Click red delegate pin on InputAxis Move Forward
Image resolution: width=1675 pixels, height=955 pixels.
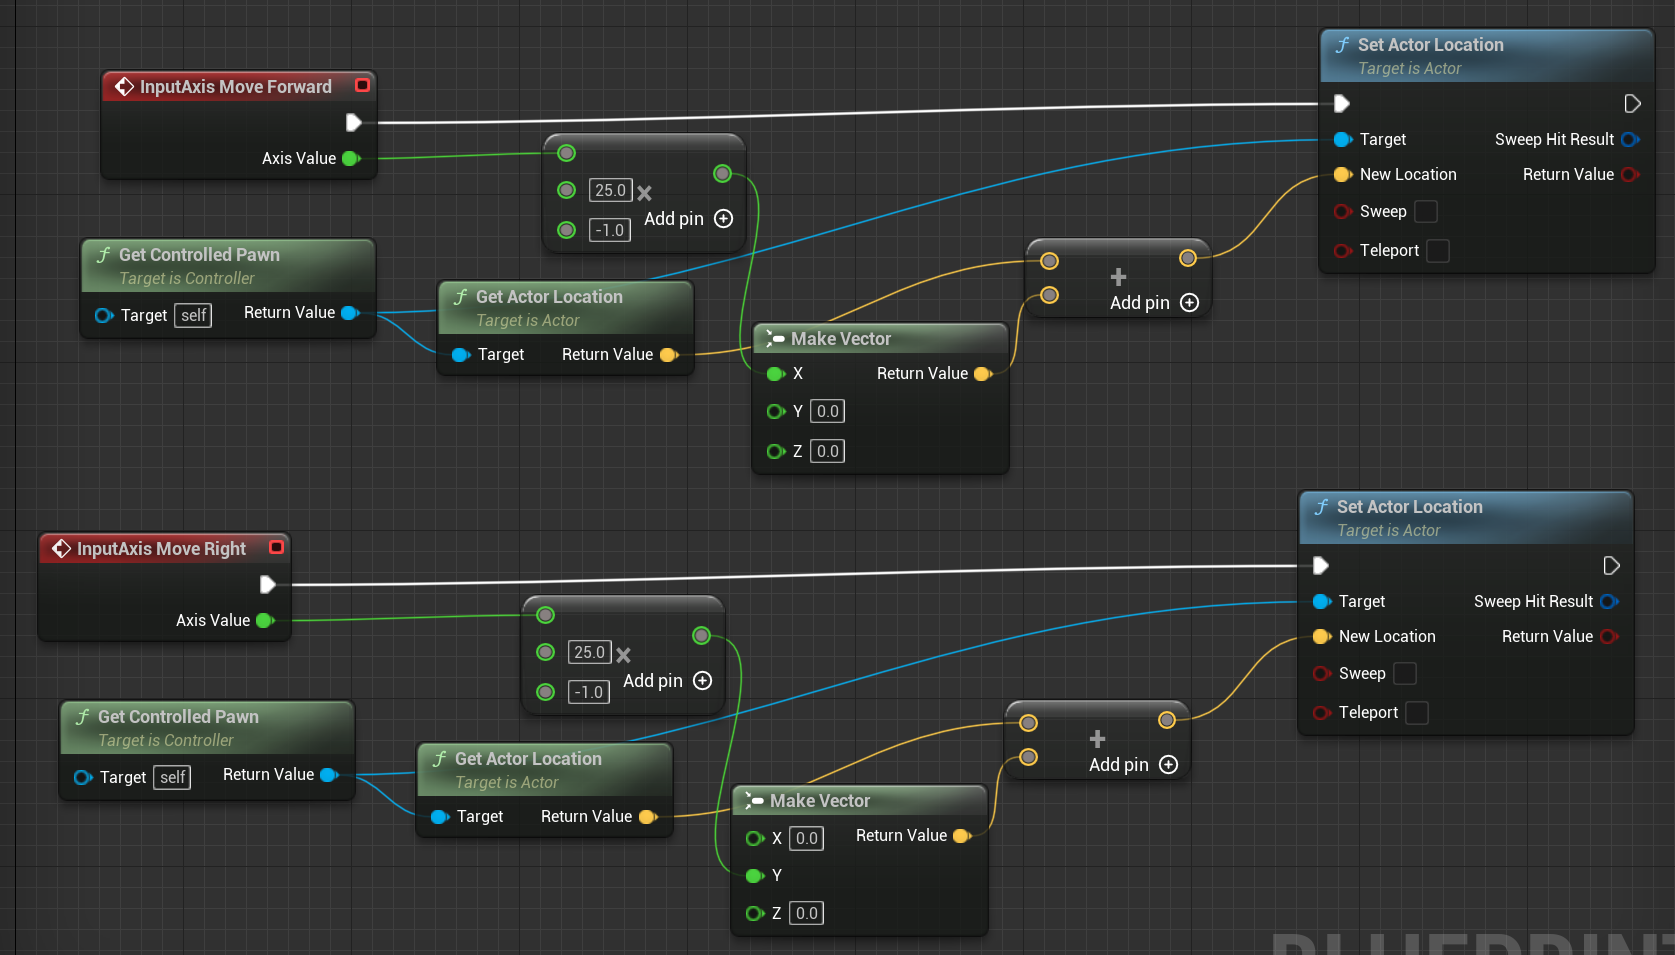pos(362,85)
